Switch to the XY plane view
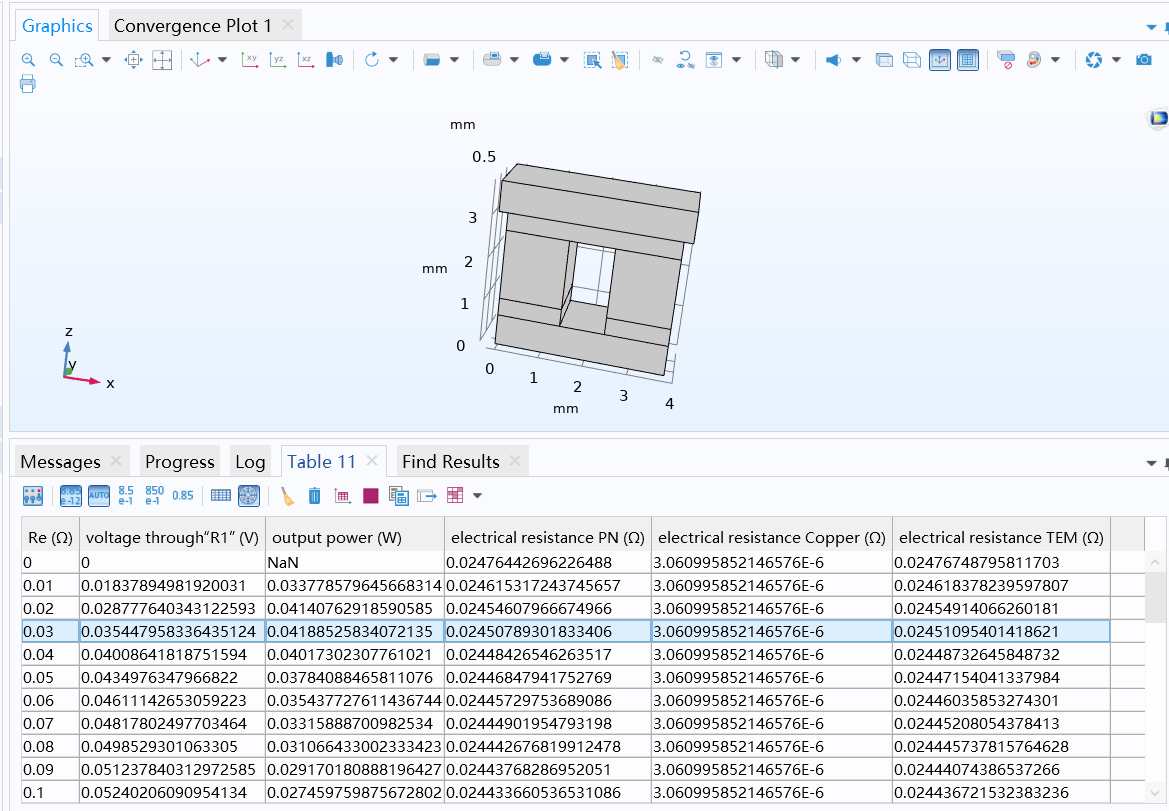Viewport: 1169px width, 811px height. tap(250, 60)
